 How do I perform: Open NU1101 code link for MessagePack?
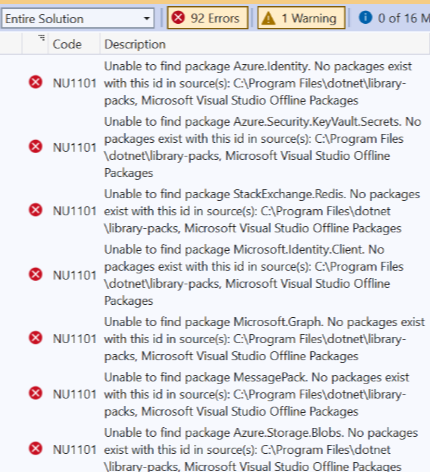[75, 394]
